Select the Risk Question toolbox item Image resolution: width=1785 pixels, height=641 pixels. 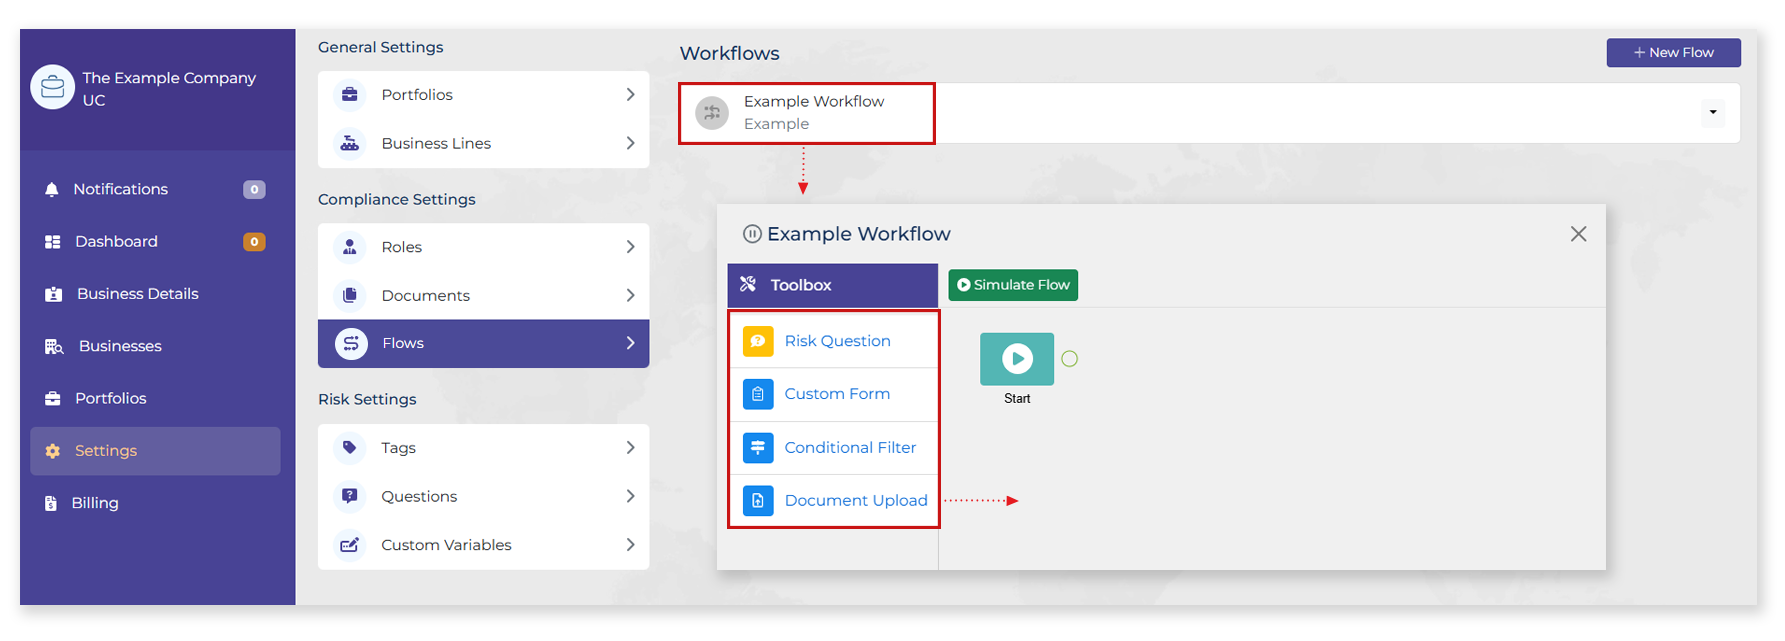[x=834, y=341]
